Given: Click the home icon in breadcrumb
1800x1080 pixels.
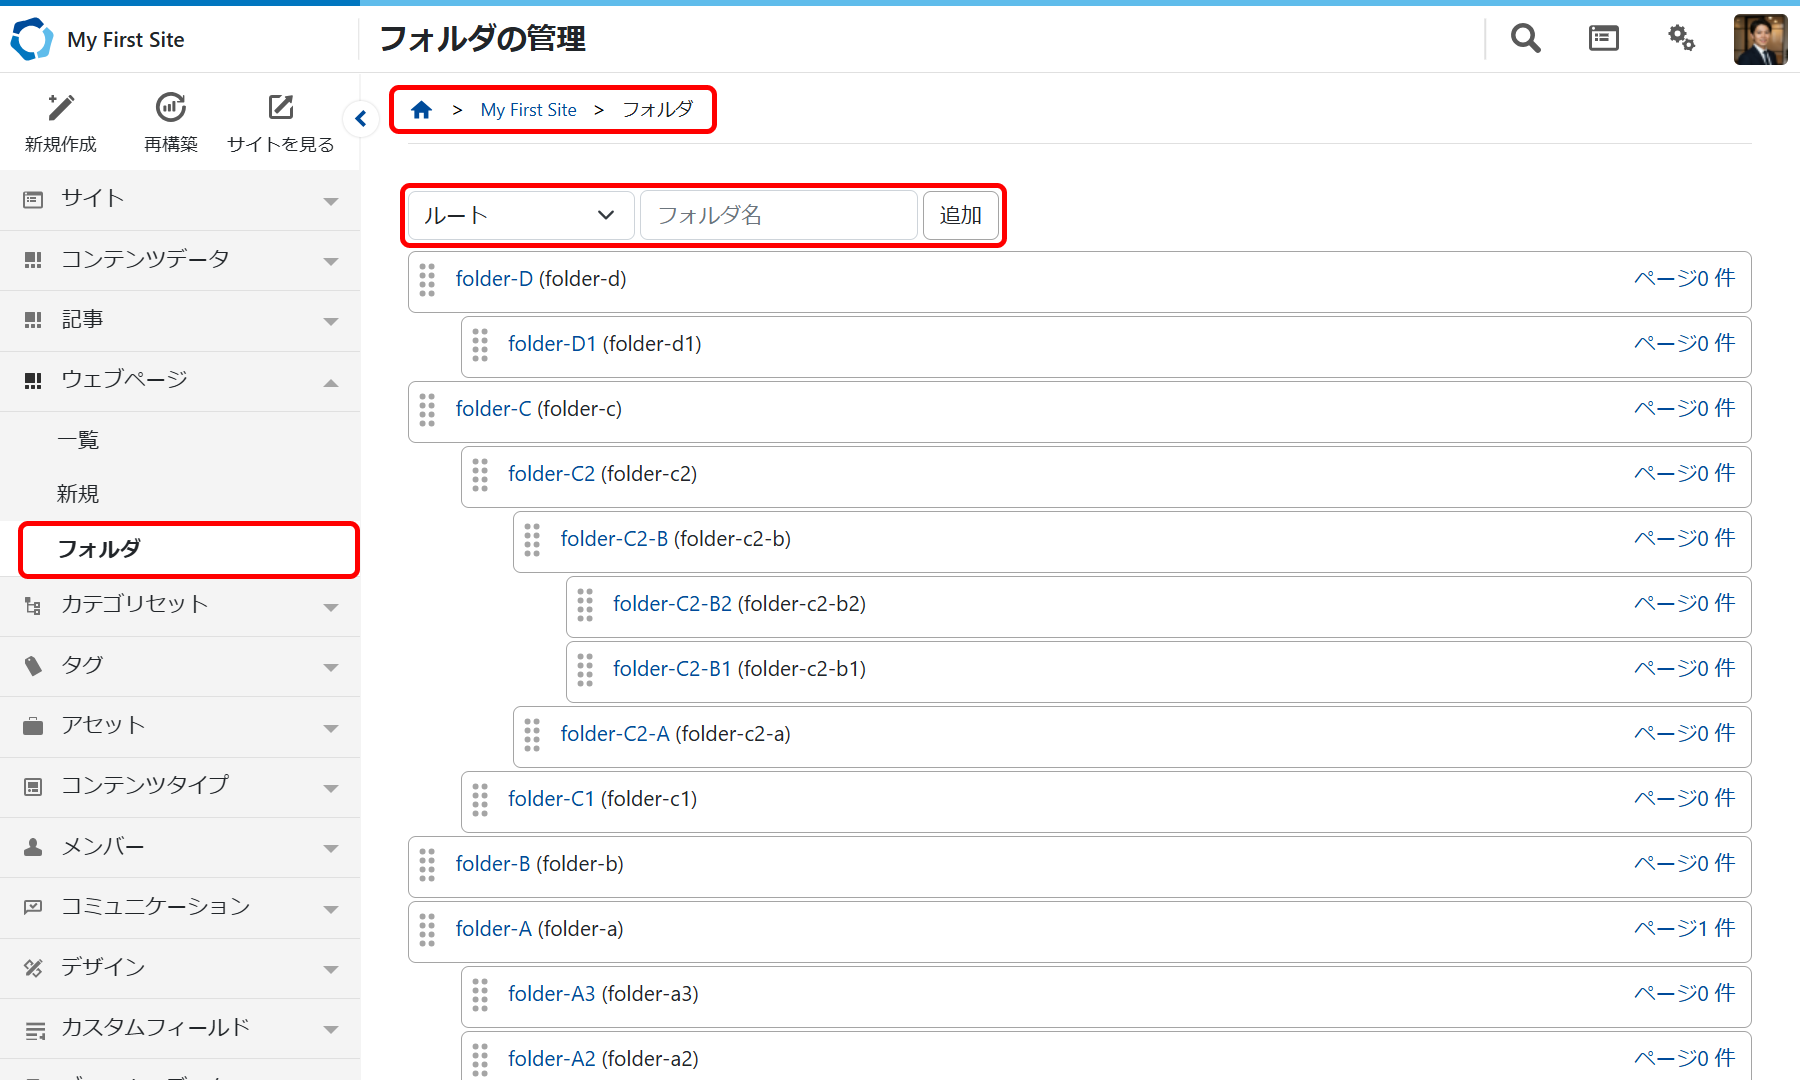Looking at the screenshot, I should click(421, 110).
